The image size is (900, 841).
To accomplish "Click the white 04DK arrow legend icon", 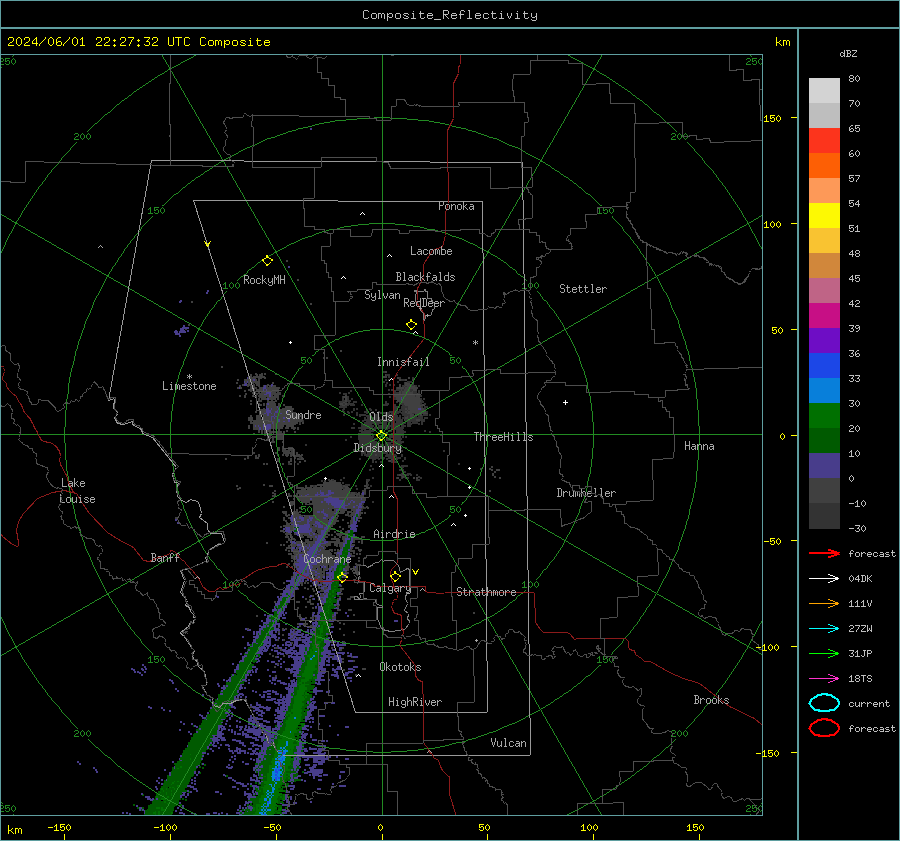I will pyautogui.click(x=824, y=578).
